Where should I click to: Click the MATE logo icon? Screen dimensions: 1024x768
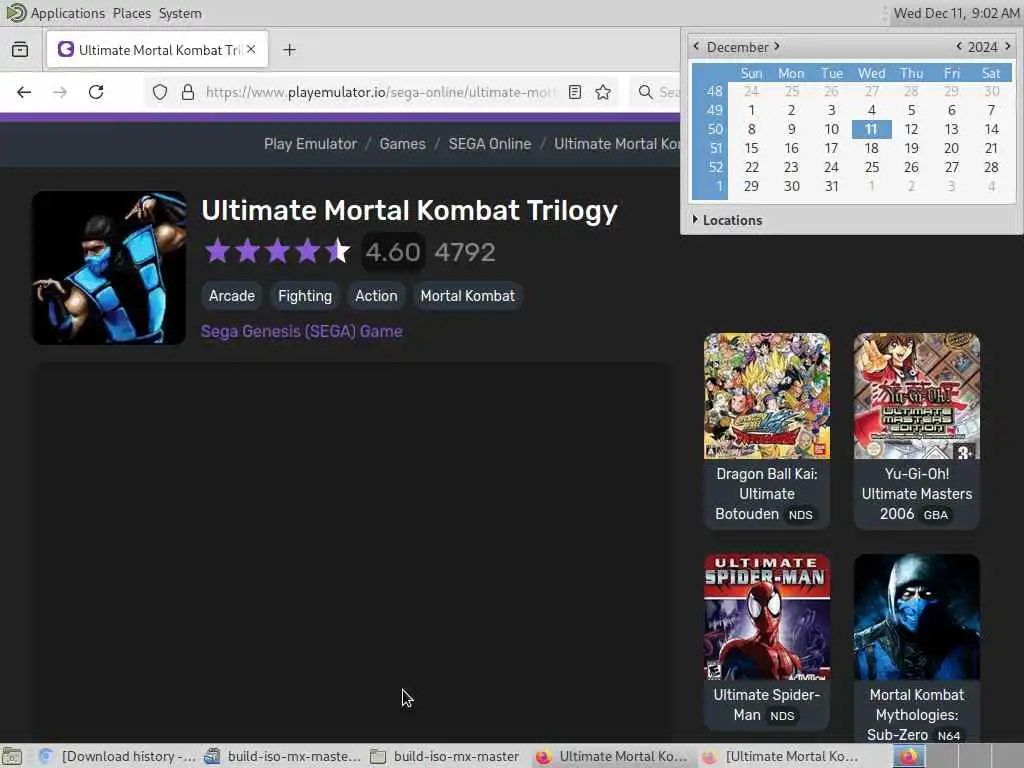pyautogui.click(x=15, y=13)
